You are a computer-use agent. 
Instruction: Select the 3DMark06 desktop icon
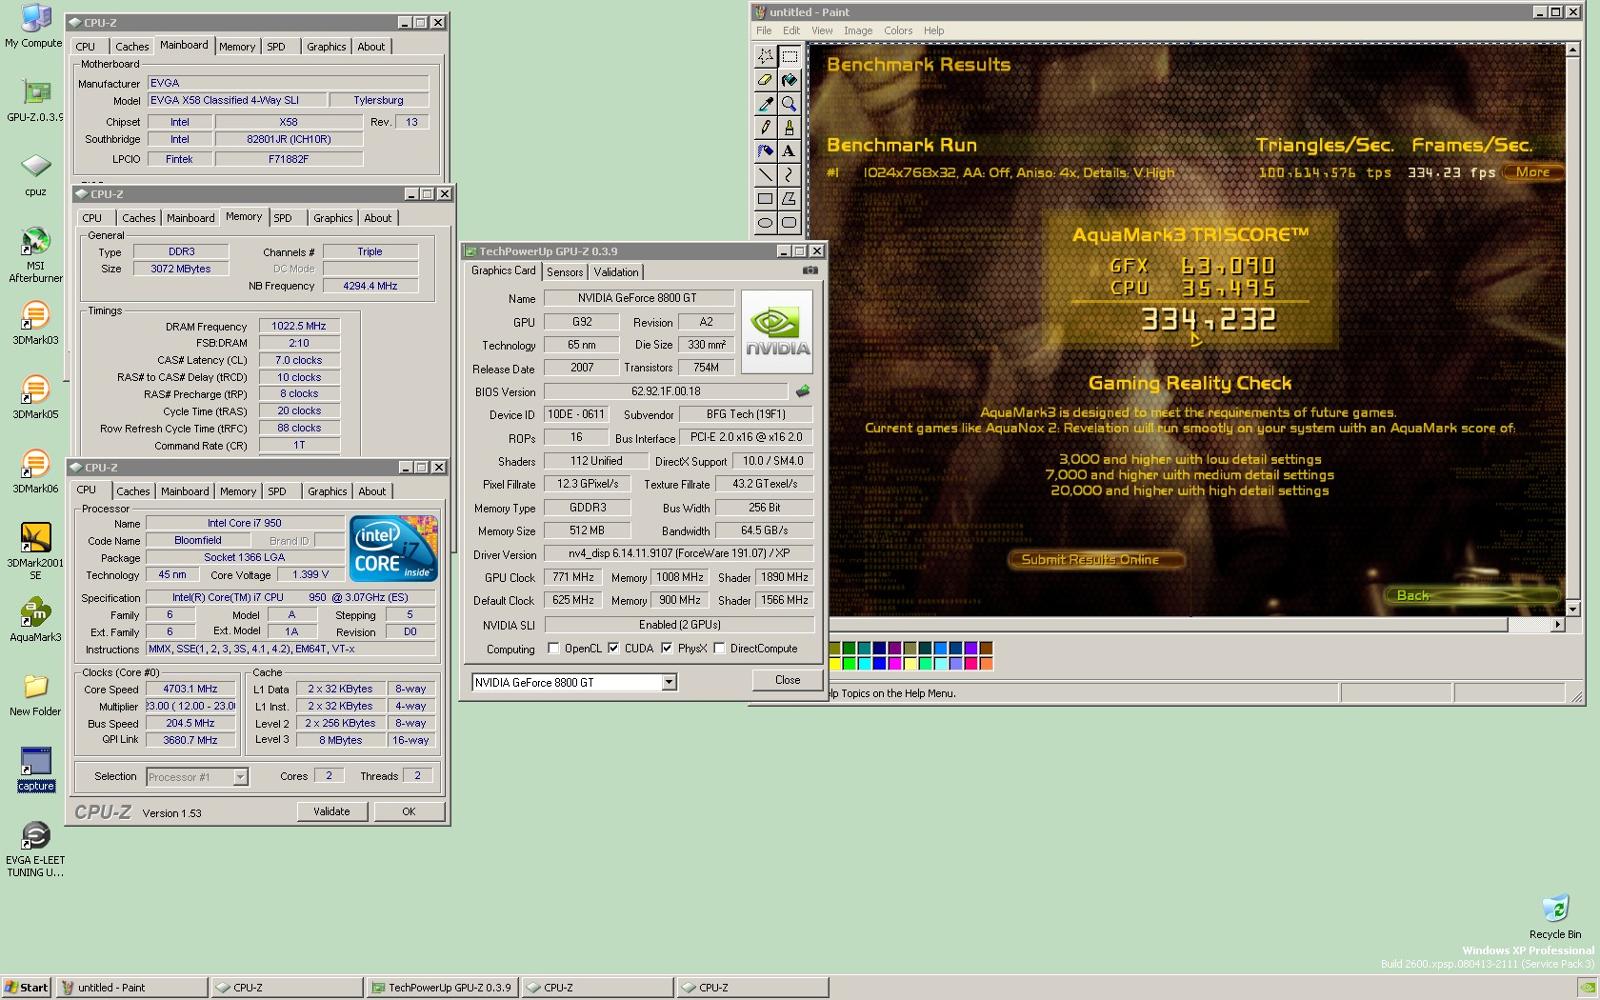35,471
